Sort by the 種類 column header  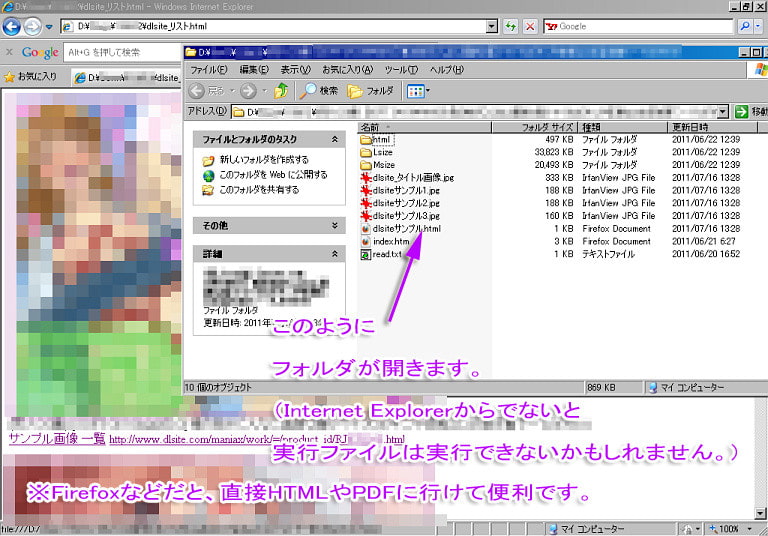coord(623,127)
